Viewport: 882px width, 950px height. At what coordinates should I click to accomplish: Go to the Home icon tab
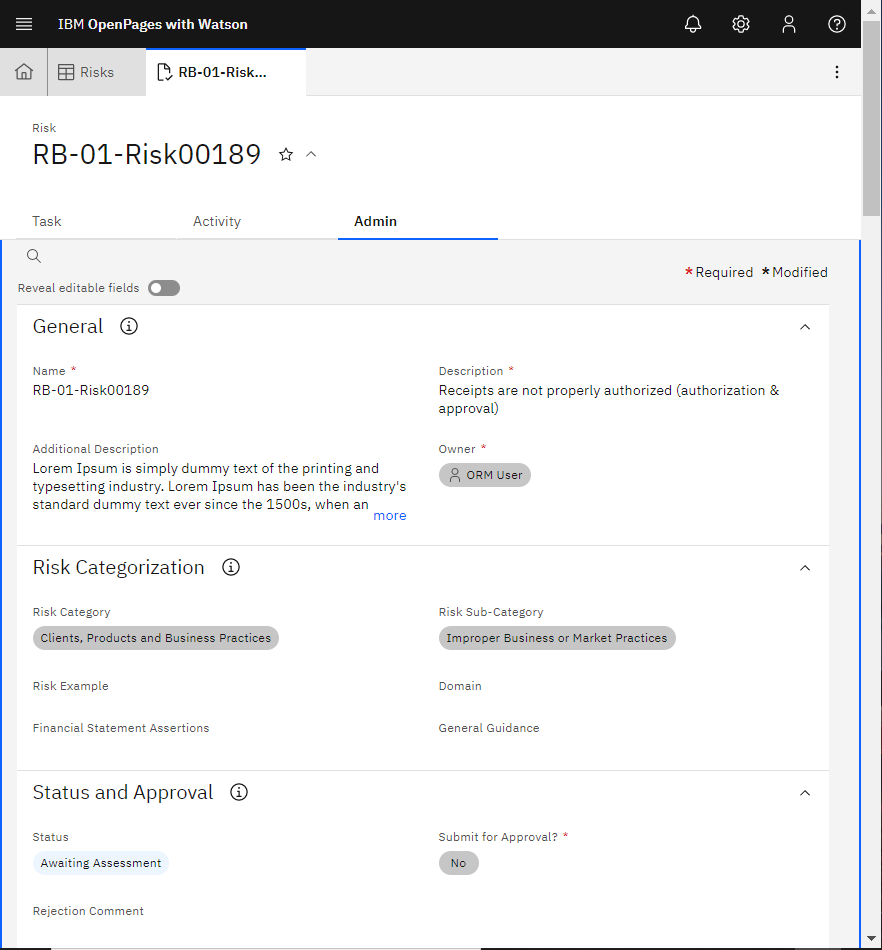23,71
